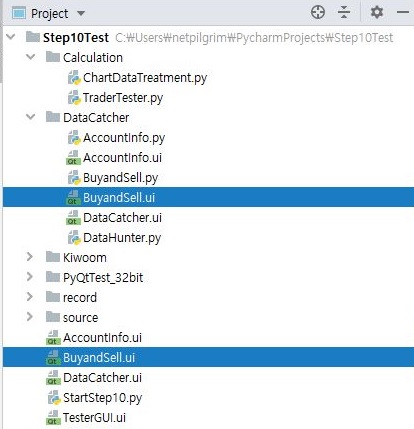Click the Calculation folder icon
Screen dimensions: 414x429
(x=53, y=57)
